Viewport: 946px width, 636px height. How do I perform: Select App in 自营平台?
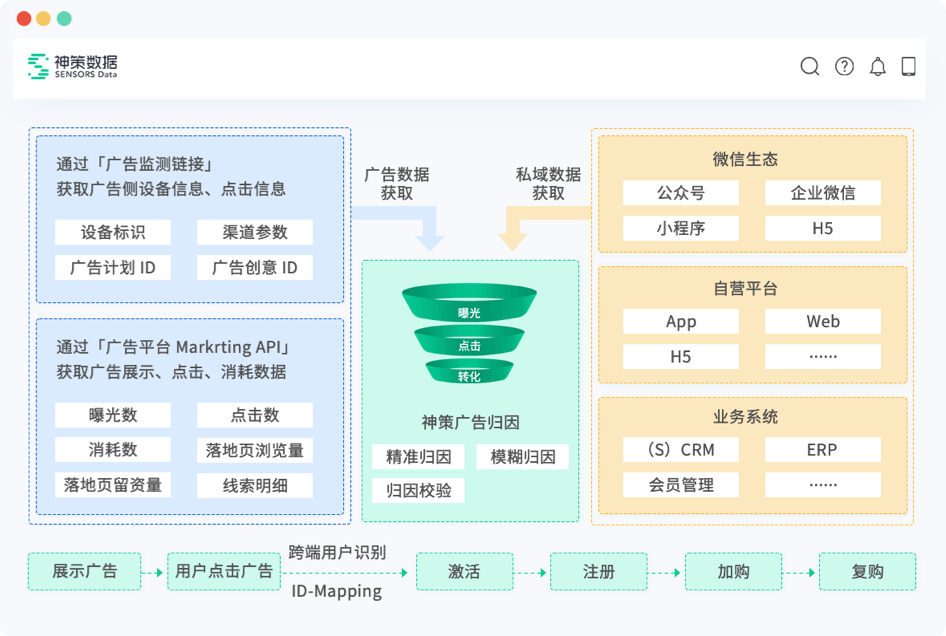click(681, 321)
